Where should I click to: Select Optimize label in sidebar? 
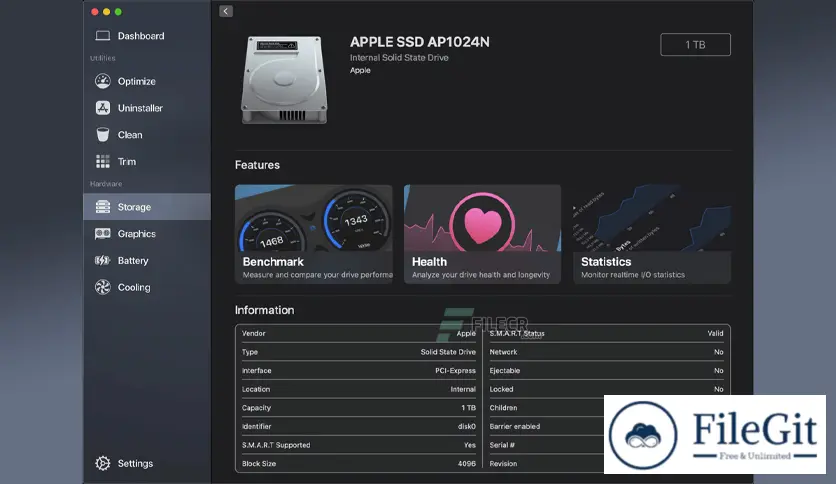(x=136, y=81)
